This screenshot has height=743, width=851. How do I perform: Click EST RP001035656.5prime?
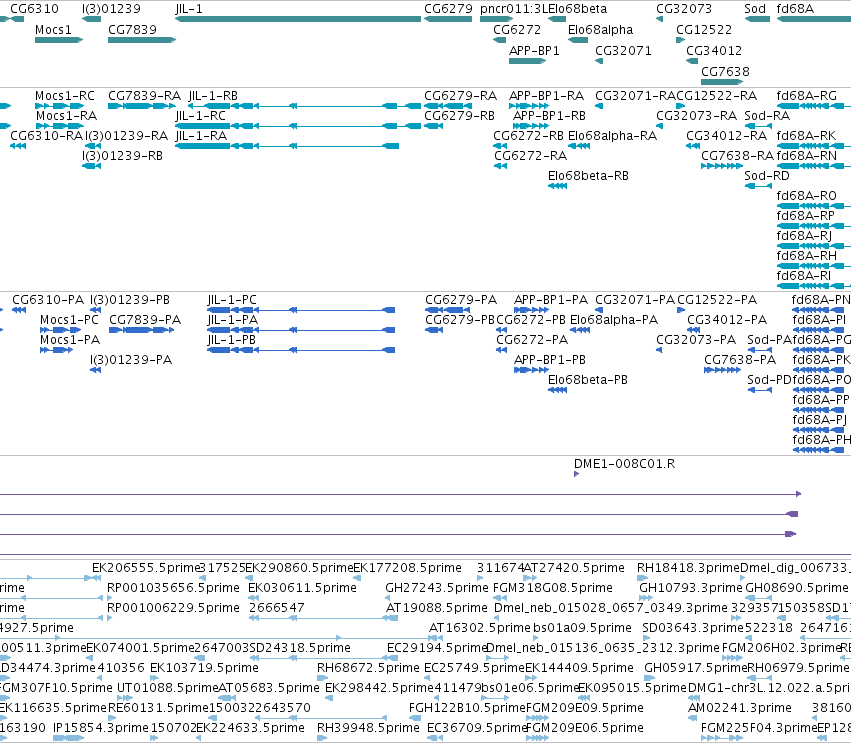[x=173, y=588]
